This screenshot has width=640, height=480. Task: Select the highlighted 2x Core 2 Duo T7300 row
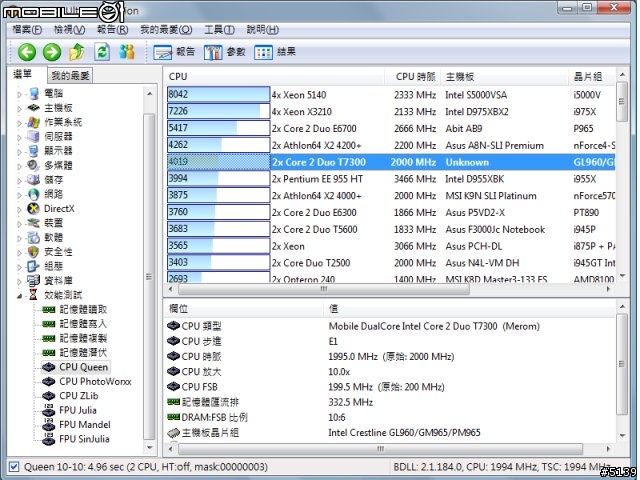(x=391, y=162)
